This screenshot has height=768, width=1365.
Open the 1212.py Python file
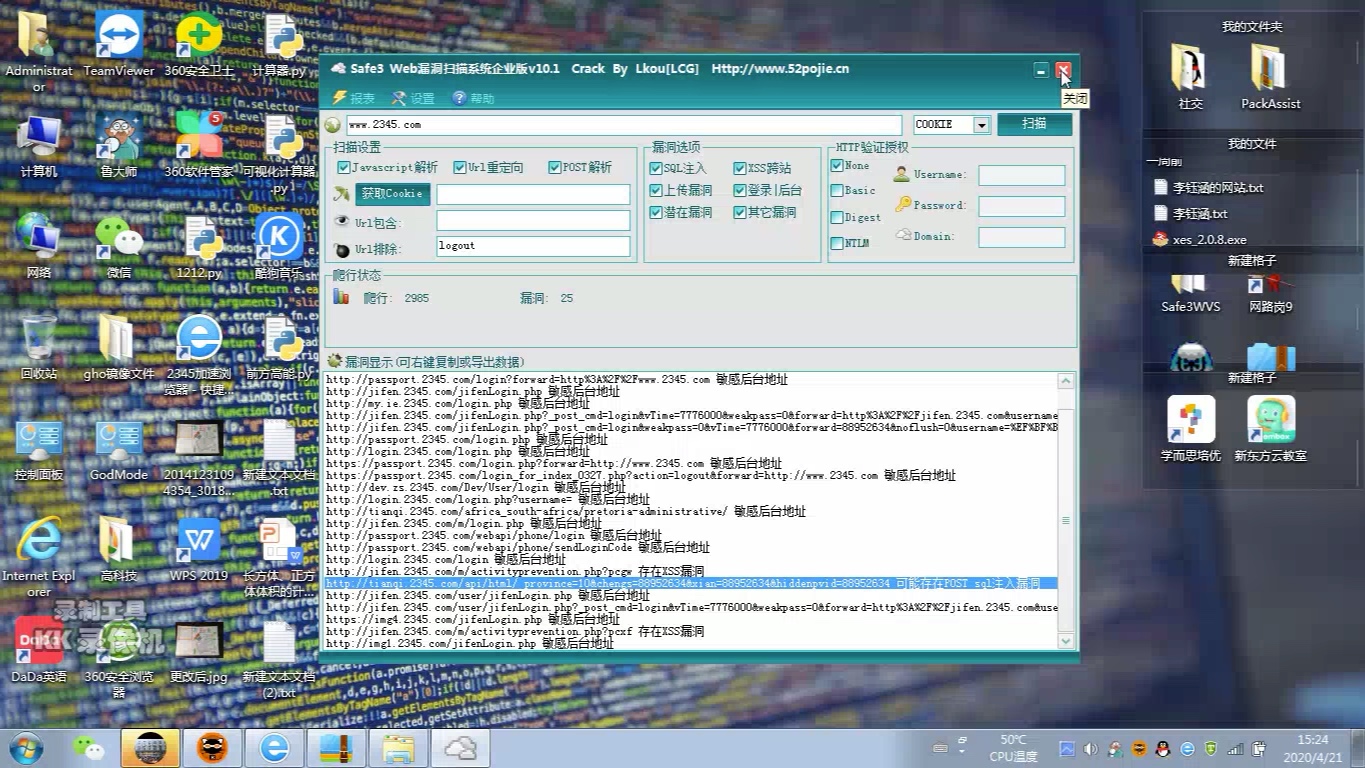pos(199,246)
